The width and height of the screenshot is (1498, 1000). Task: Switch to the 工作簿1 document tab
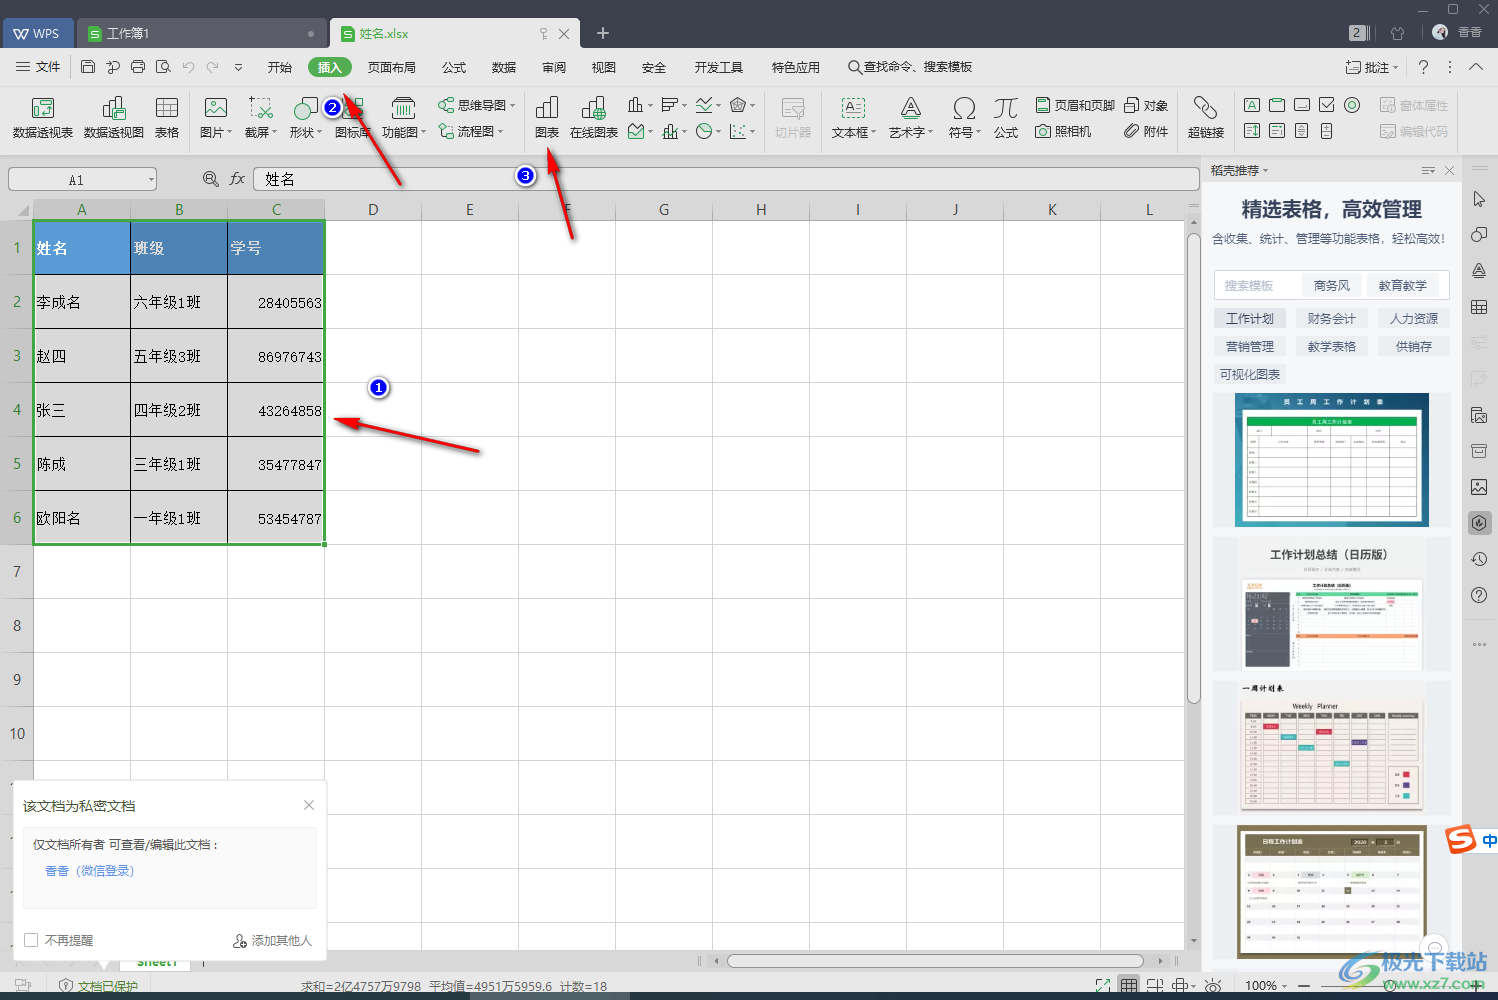pos(203,33)
